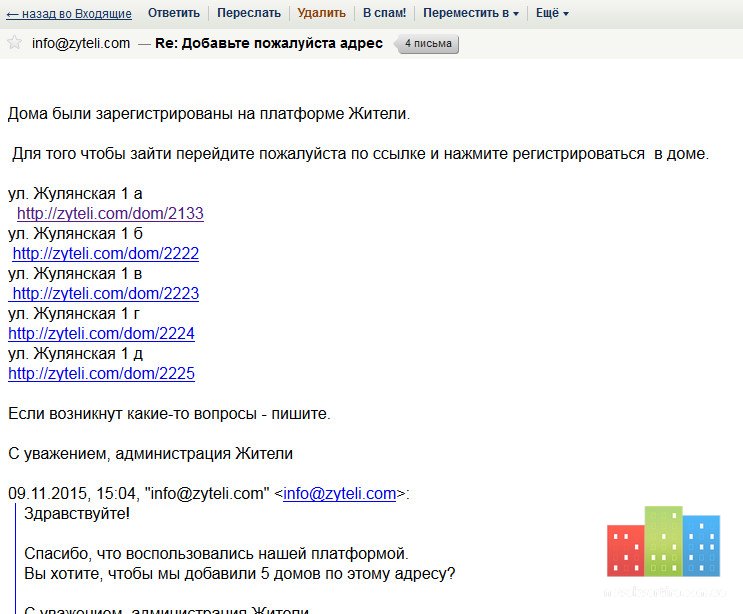
Task: Click the quoted info@zyteli.com mailto link
Action: [x=339, y=493]
